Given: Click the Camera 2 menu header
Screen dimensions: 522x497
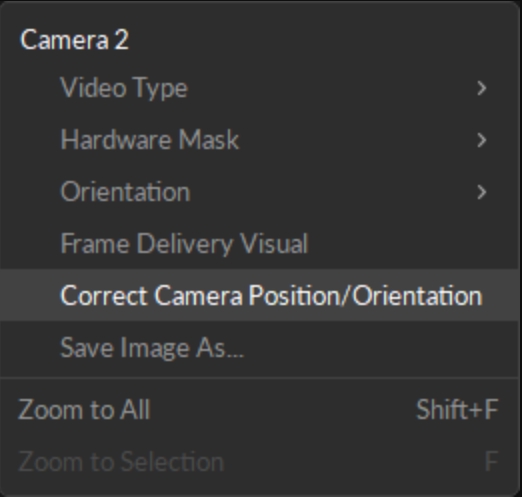Looking at the screenshot, I should click(75, 40).
